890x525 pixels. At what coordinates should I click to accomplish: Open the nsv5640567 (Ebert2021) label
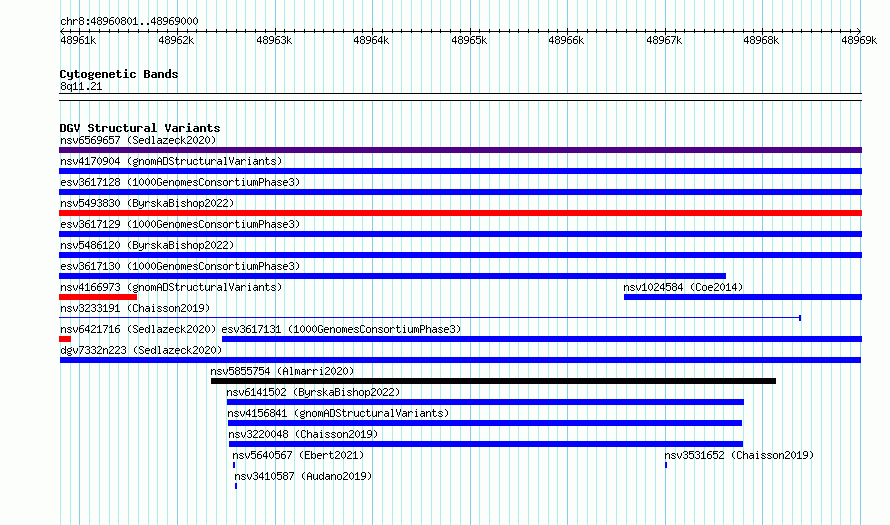[x=298, y=455]
